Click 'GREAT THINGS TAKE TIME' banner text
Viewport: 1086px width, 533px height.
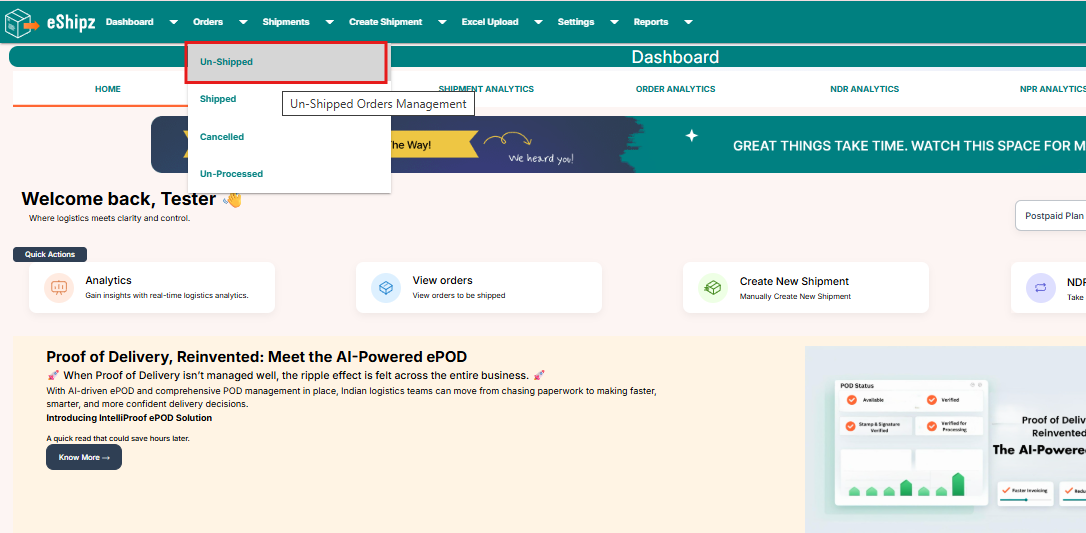(x=909, y=146)
